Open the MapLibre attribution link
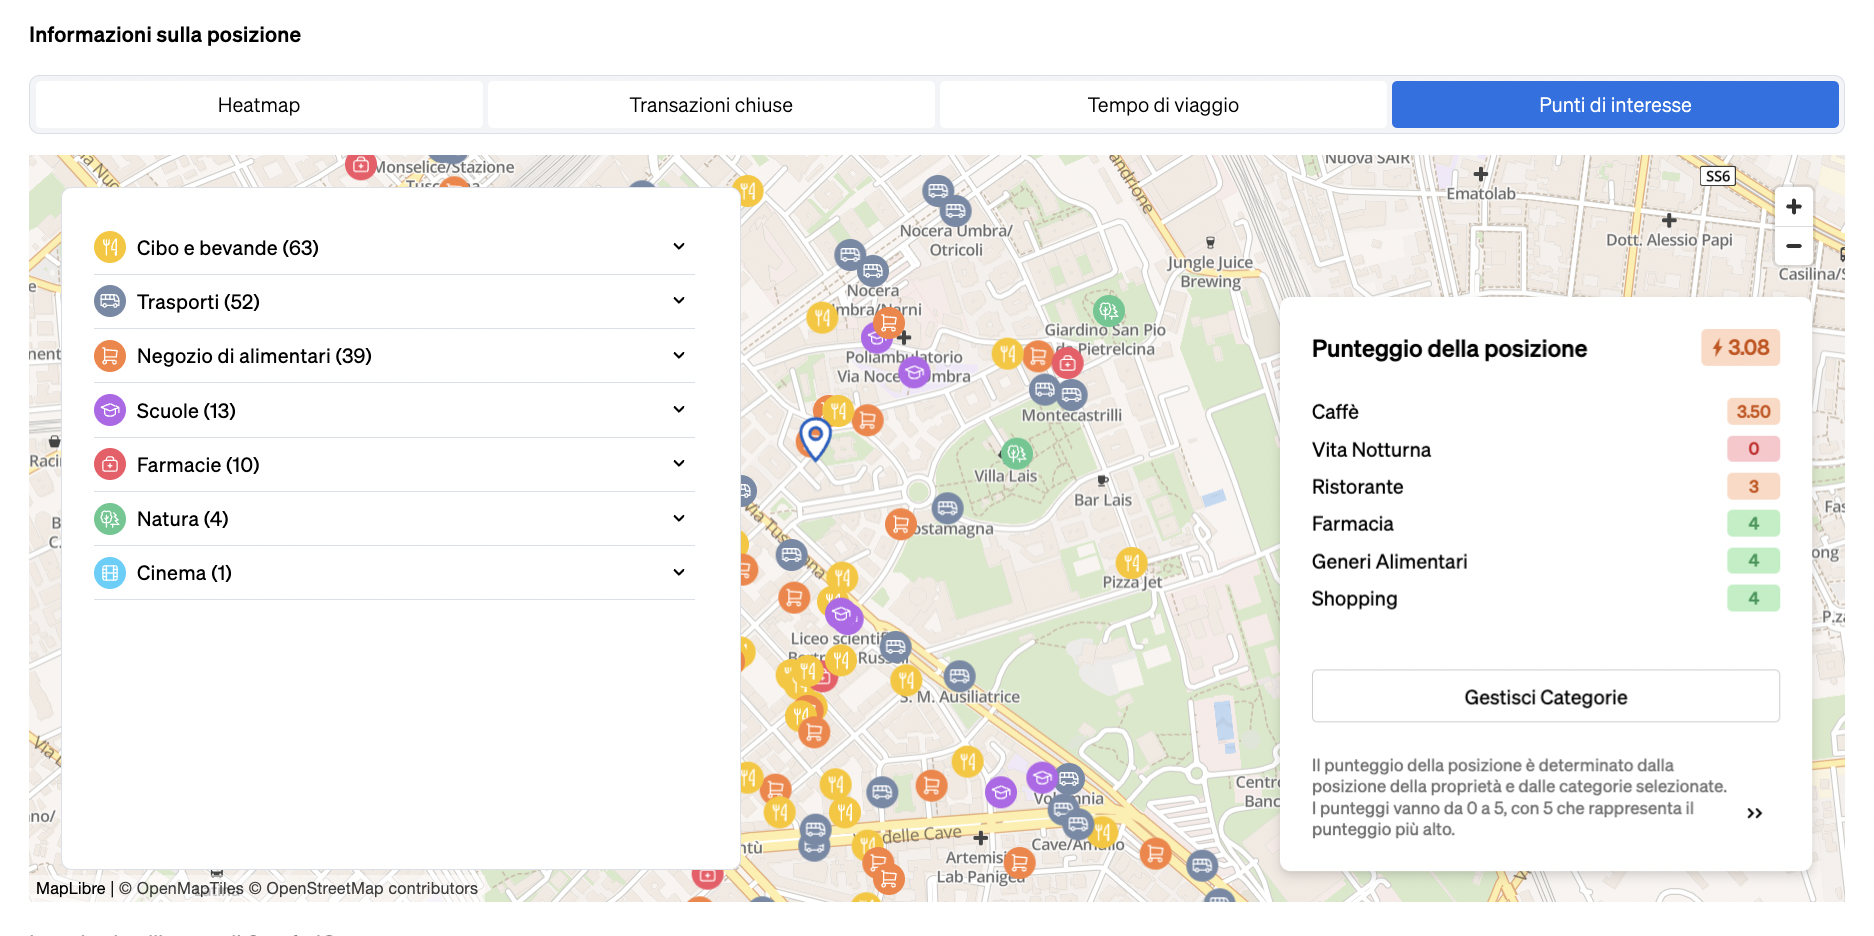 [x=70, y=888]
